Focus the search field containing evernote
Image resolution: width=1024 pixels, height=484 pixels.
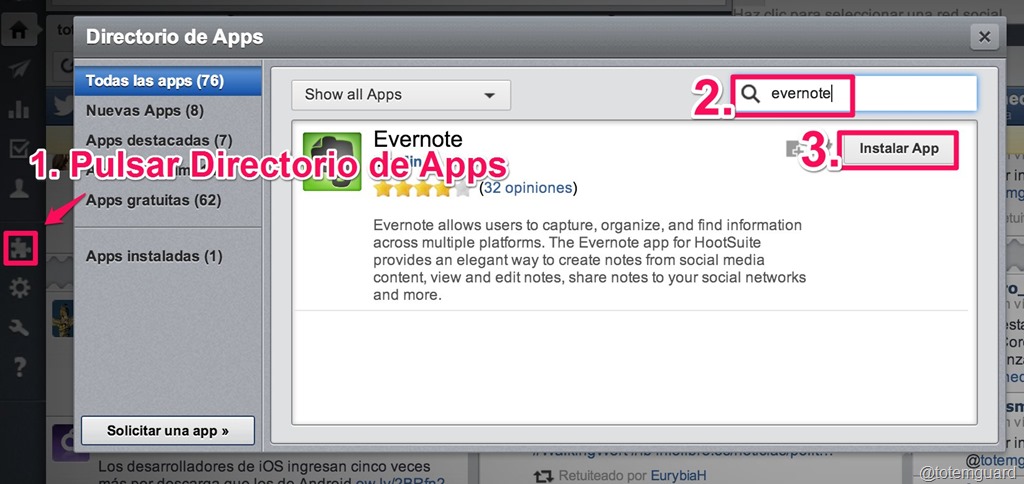pyautogui.click(x=856, y=94)
